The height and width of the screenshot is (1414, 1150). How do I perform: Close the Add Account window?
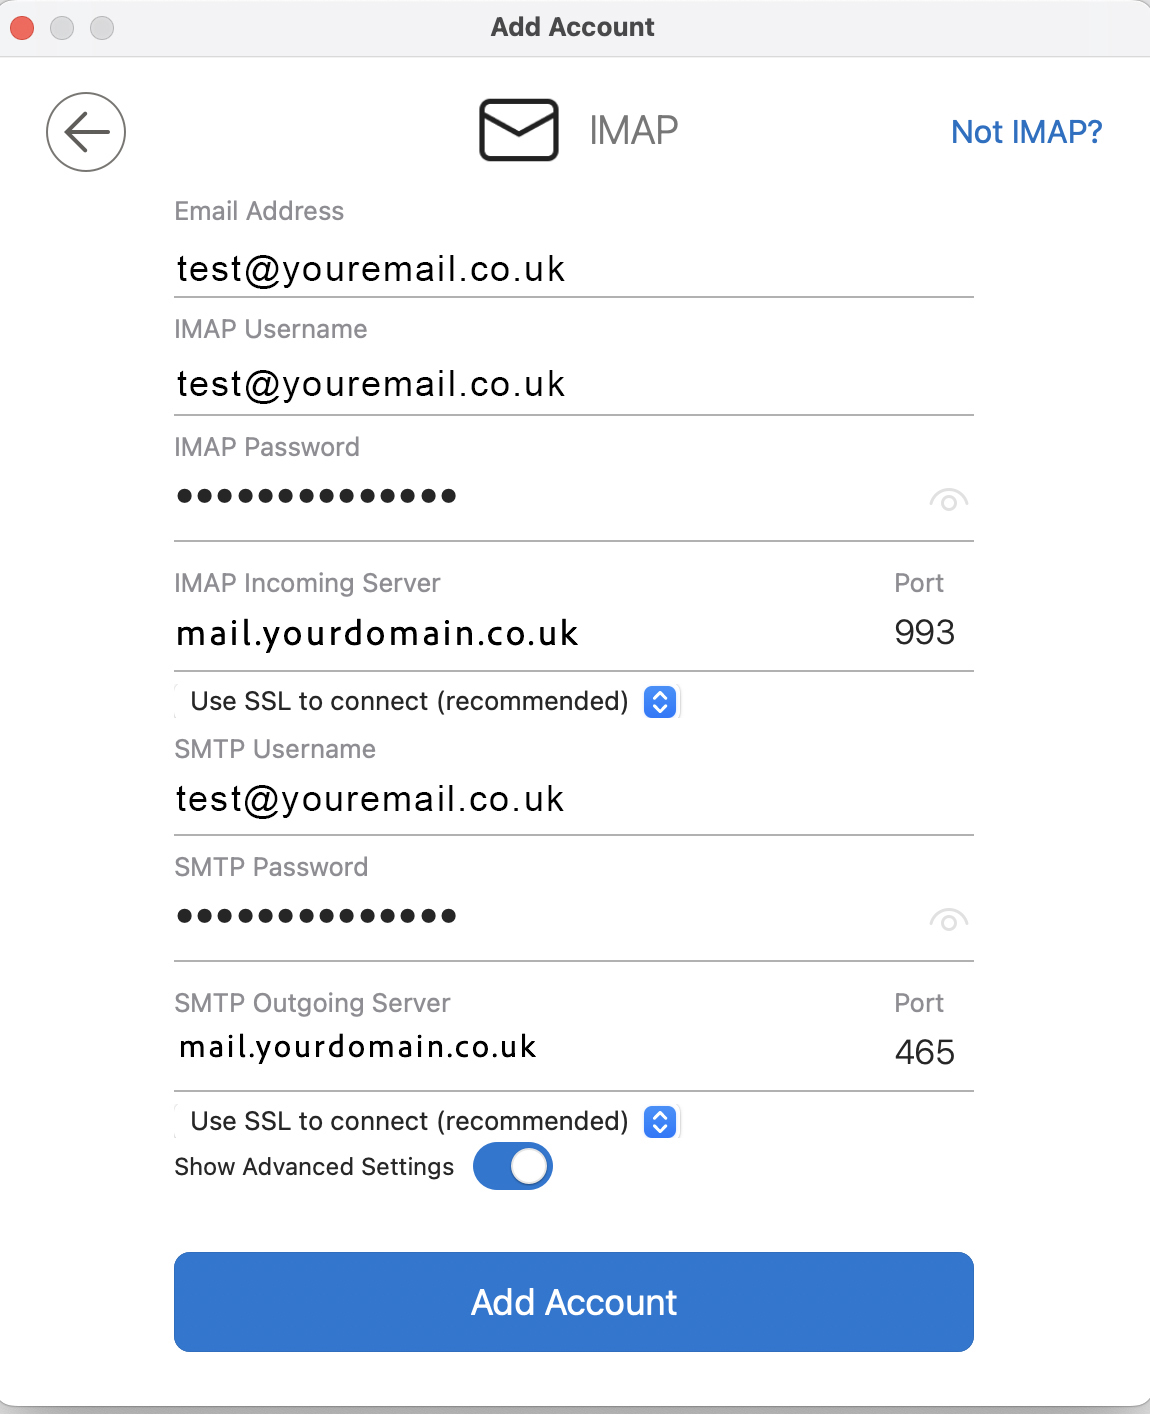point(22,28)
